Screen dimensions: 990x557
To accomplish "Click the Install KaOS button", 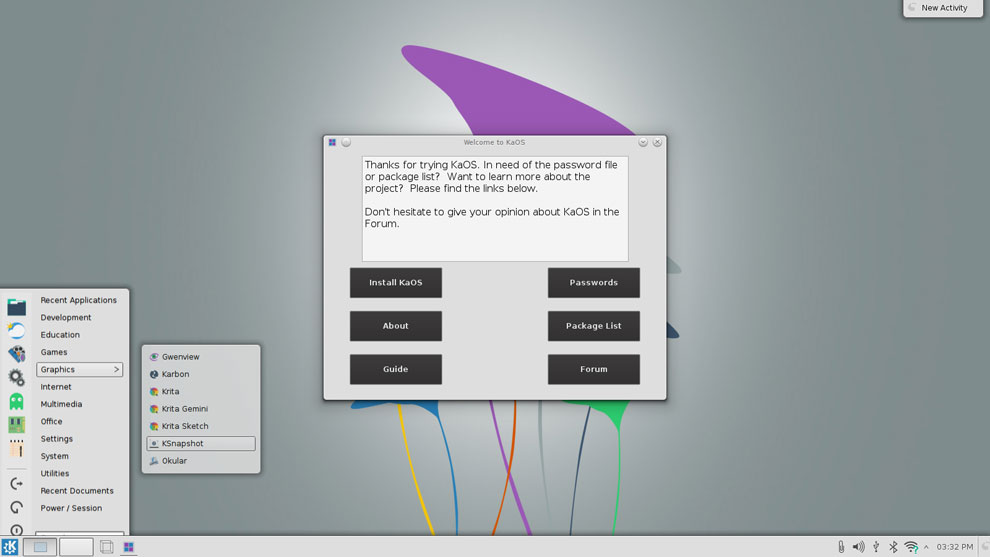I will point(396,282).
